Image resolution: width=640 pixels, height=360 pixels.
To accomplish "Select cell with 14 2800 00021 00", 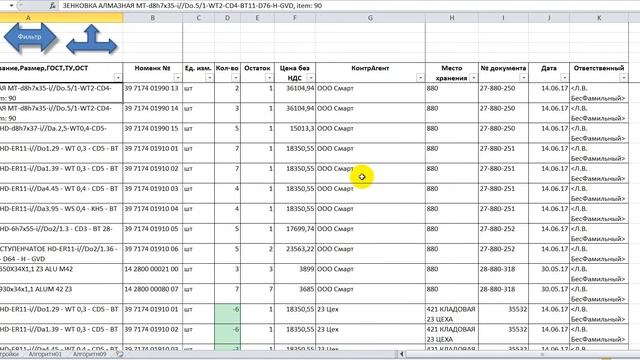I will click(153, 273).
